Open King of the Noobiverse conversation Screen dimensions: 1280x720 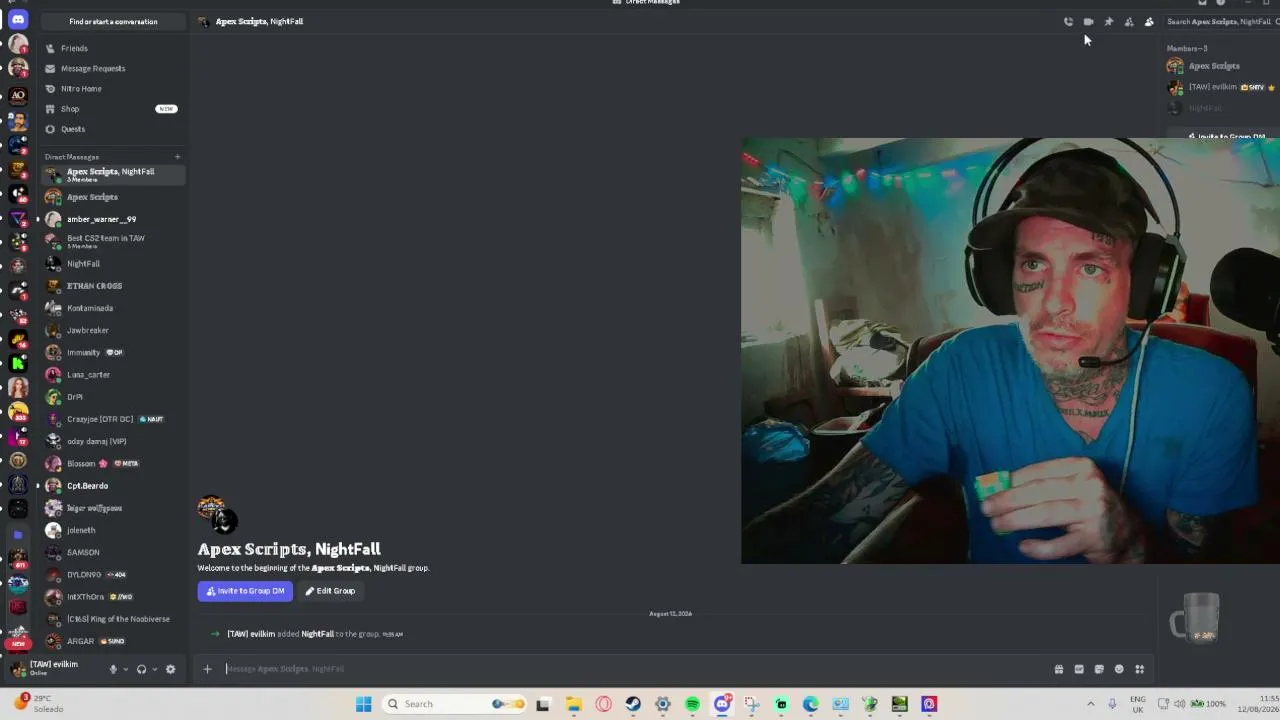pyautogui.click(x=113, y=619)
